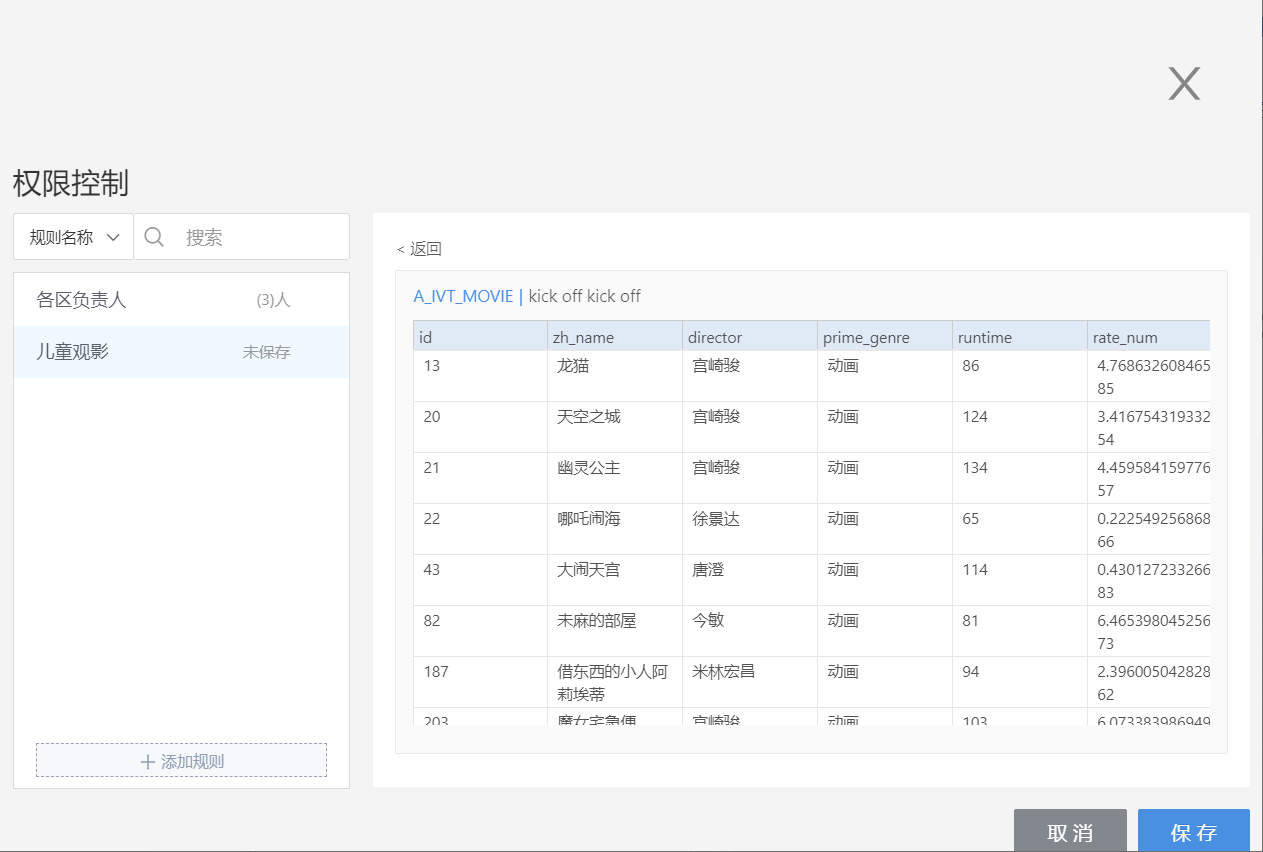
Task: Click id cell 82
Action: [x=480, y=632]
